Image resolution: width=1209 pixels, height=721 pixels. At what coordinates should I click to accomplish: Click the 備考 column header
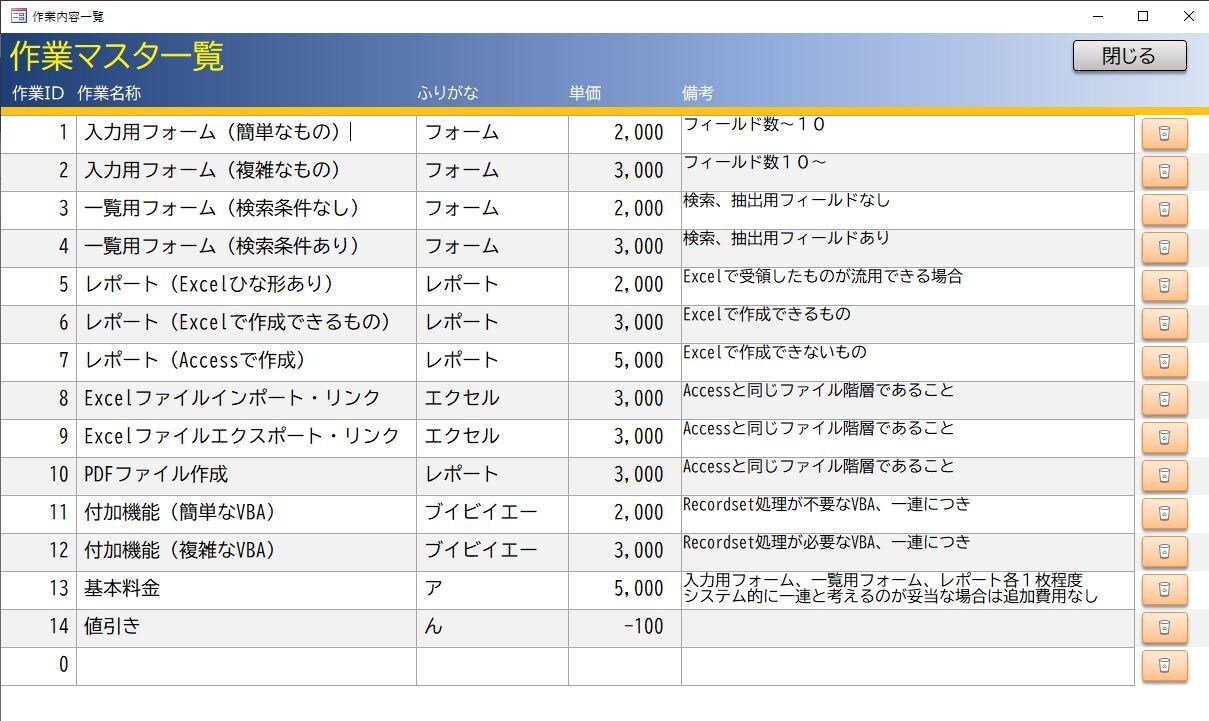pyautogui.click(x=698, y=93)
